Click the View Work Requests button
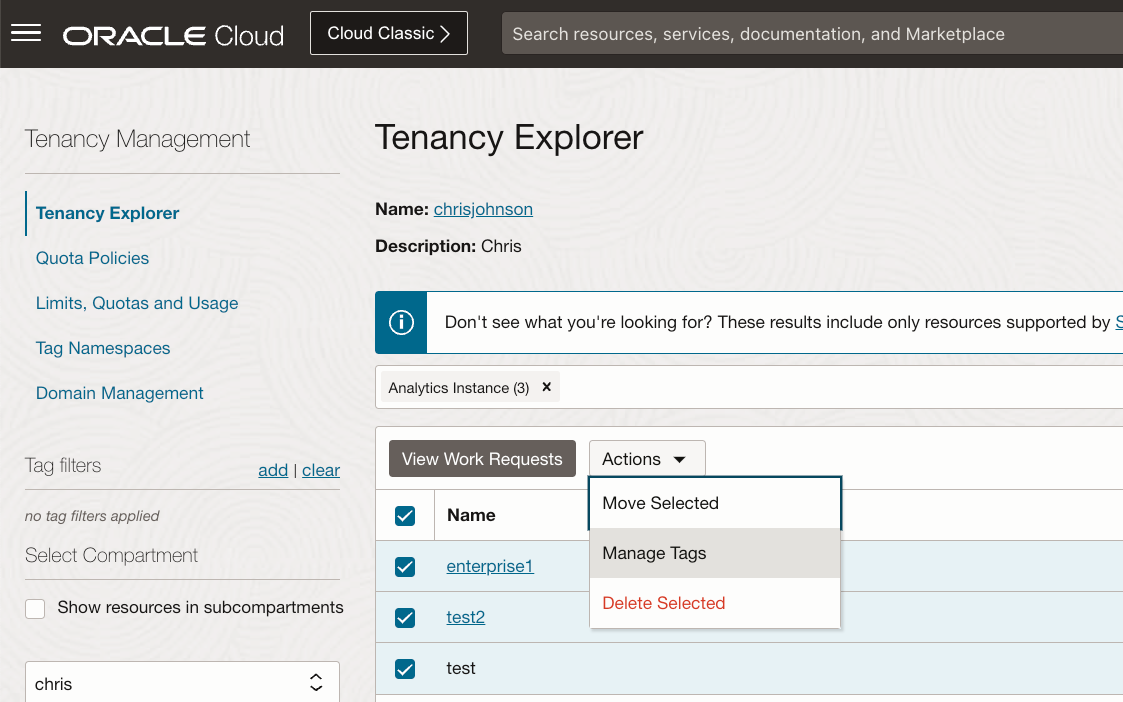 point(481,458)
